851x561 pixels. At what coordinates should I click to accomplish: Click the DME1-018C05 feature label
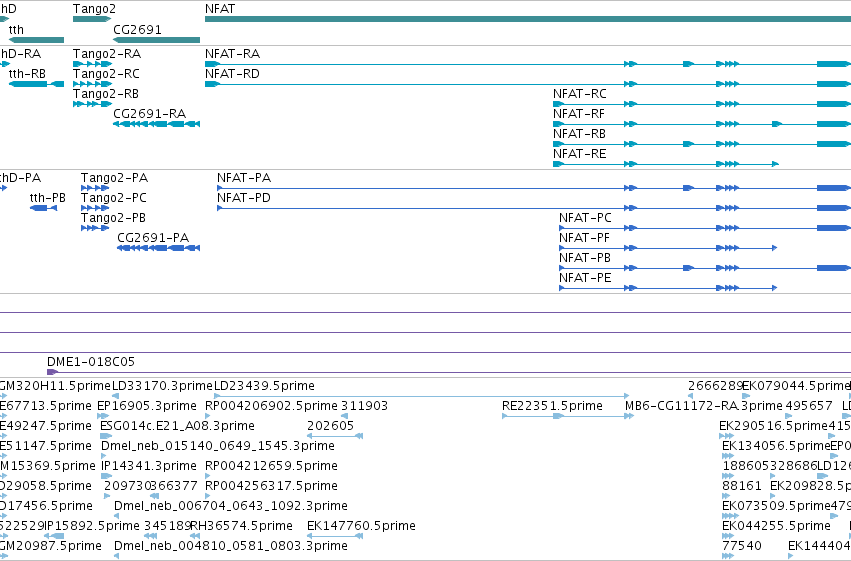91,362
